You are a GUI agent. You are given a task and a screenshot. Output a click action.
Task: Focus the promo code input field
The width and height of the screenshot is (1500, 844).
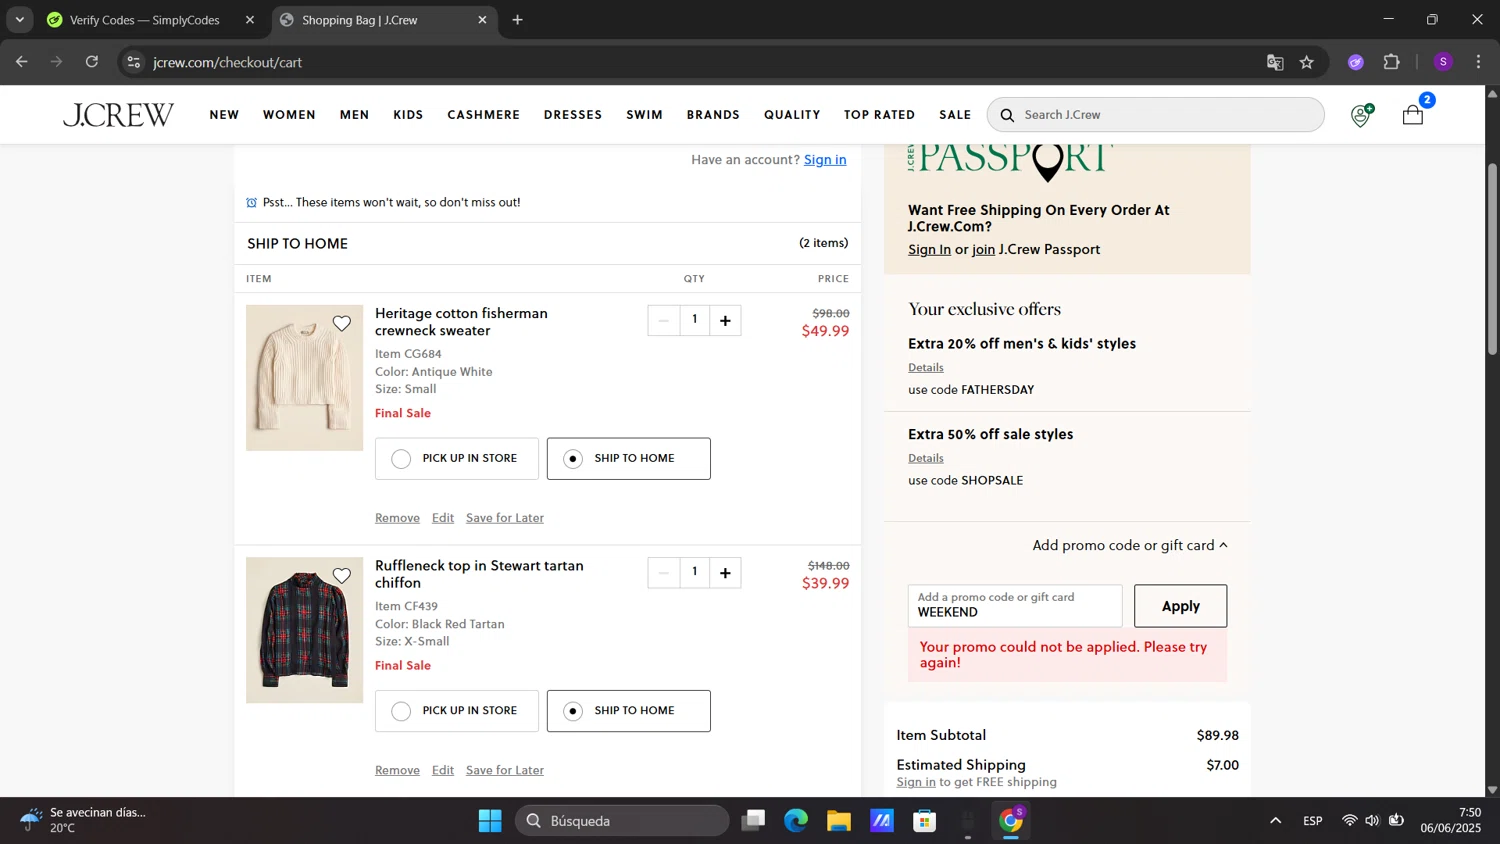[x=1015, y=606]
